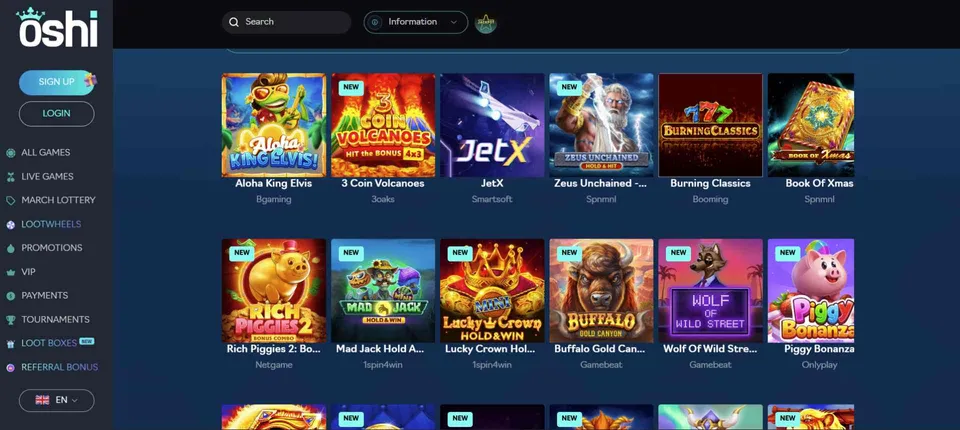960x430 pixels.
Task: Click the Tournaments trophy icon
Action: [x=10, y=320]
